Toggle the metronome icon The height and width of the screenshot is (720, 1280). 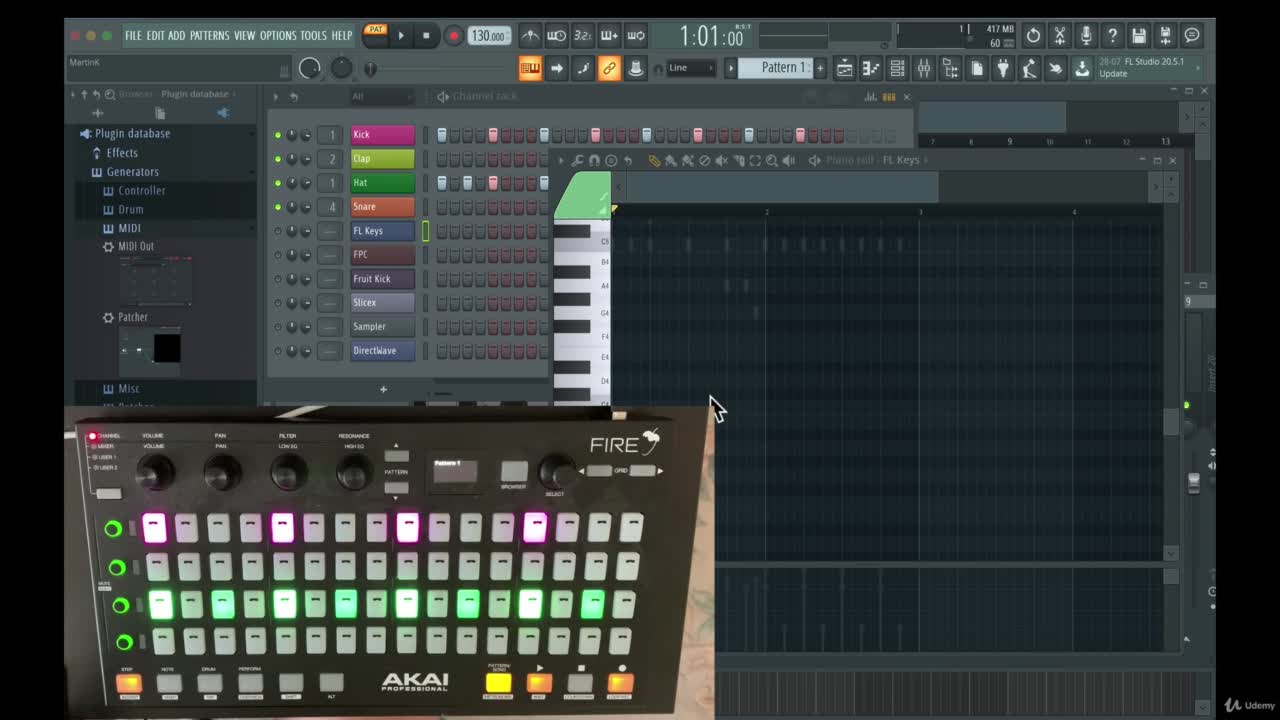[x=530, y=36]
